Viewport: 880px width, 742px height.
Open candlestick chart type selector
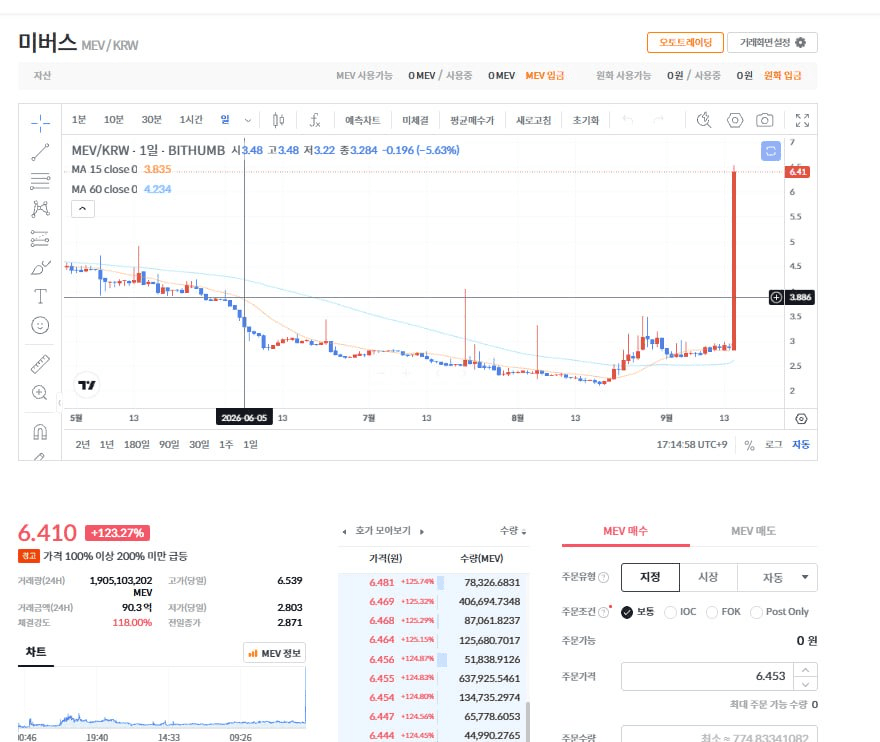point(278,120)
